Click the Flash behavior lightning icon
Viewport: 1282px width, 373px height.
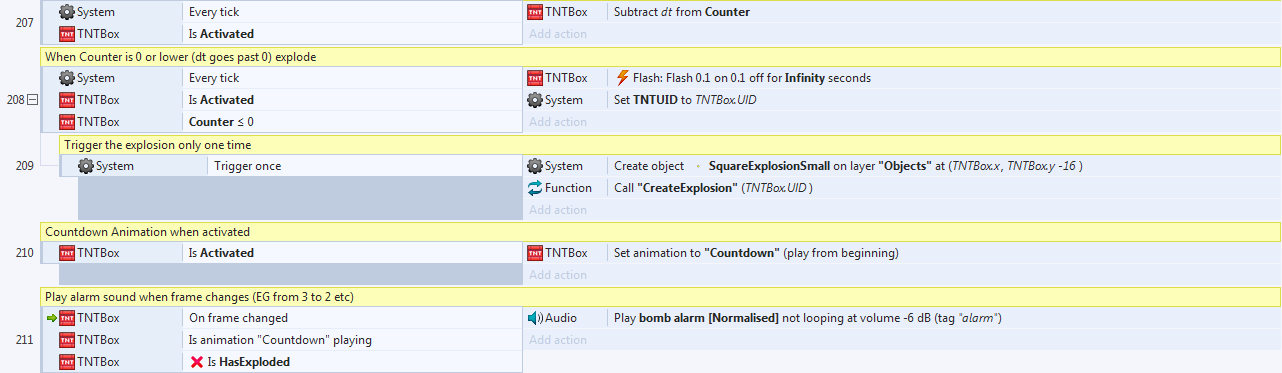(x=623, y=78)
